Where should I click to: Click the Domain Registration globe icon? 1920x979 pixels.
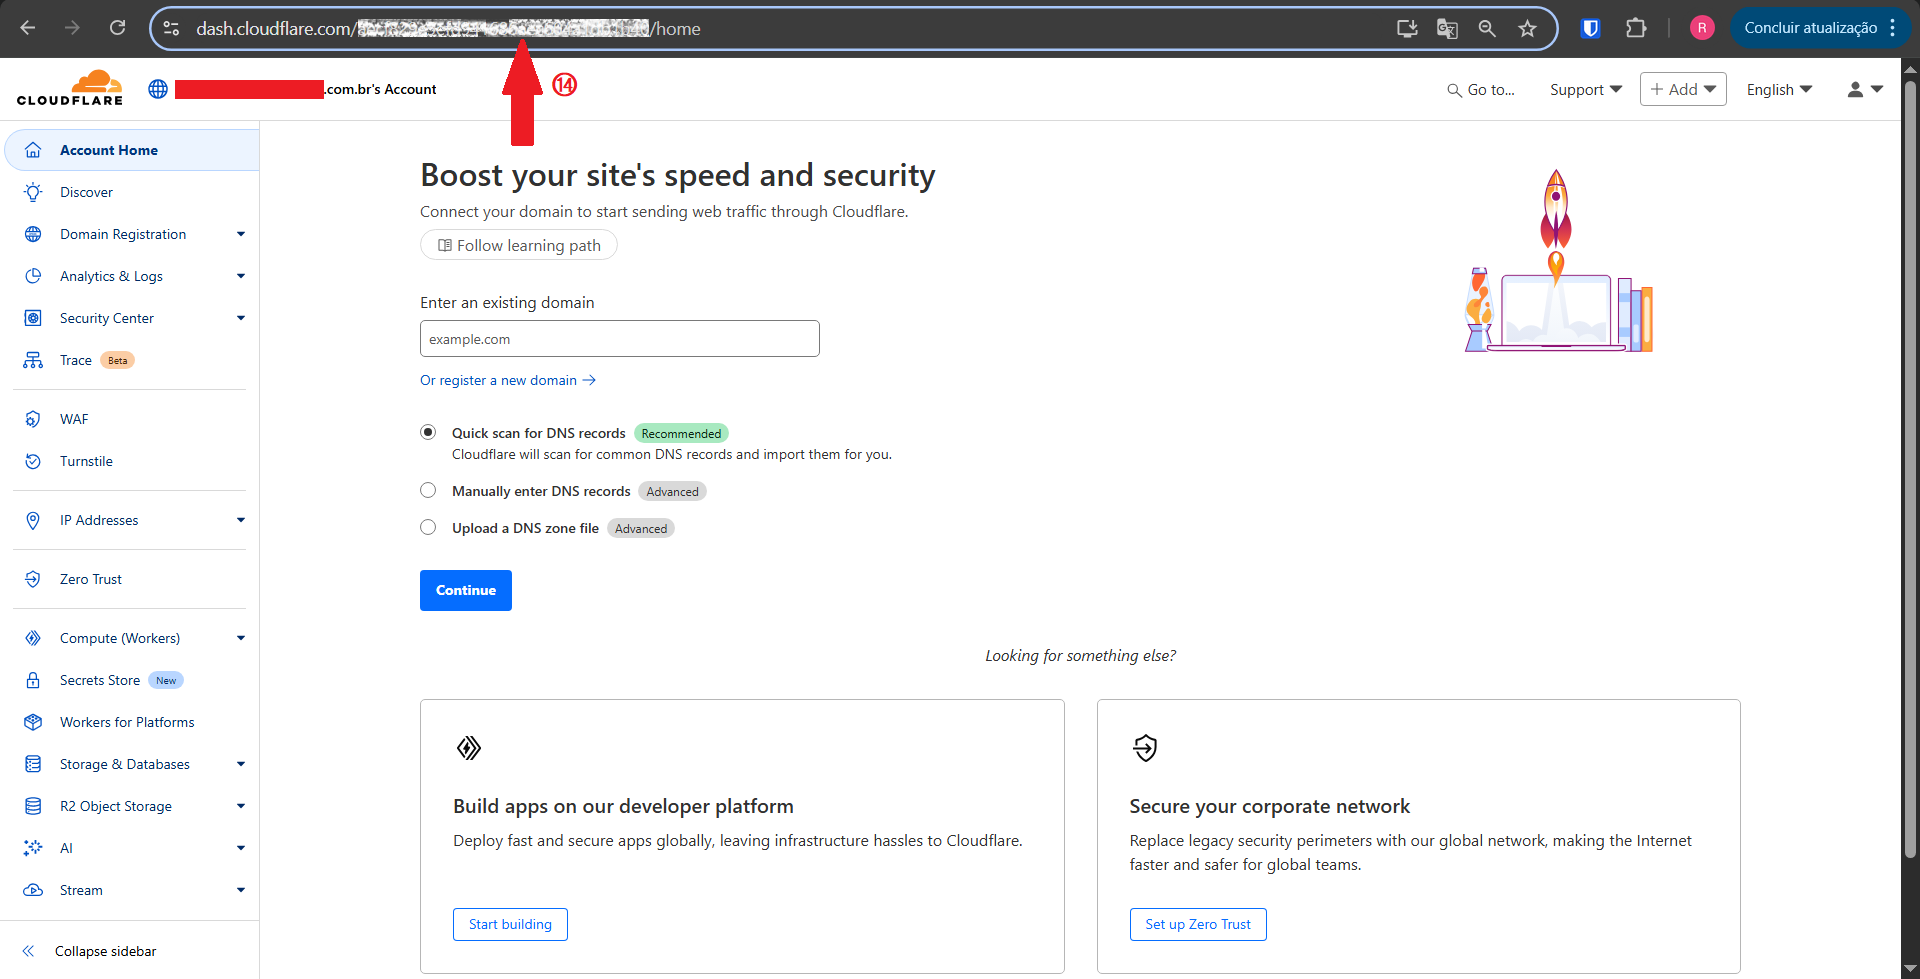pos(33,234)
